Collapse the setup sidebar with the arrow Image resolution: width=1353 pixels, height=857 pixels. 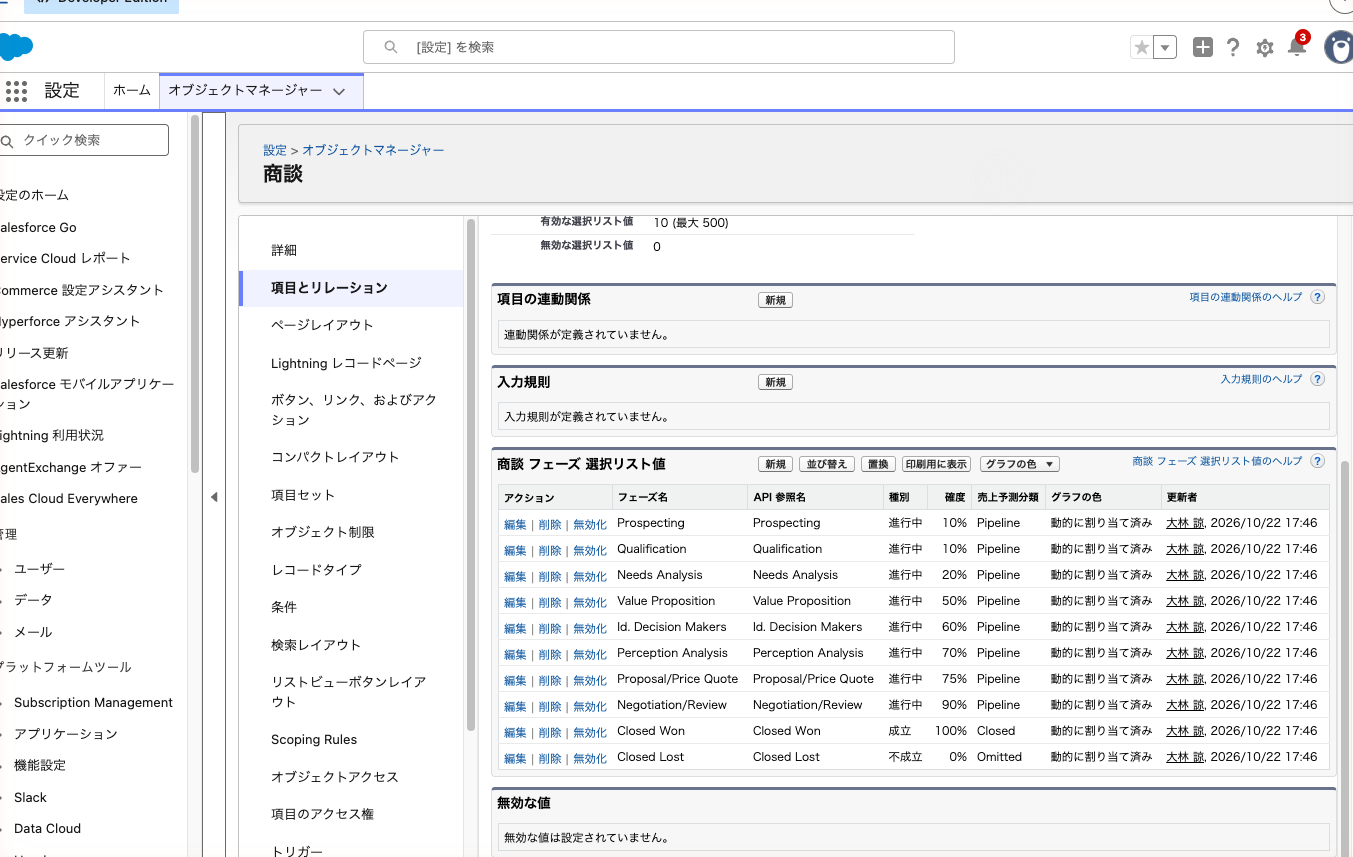214,497
